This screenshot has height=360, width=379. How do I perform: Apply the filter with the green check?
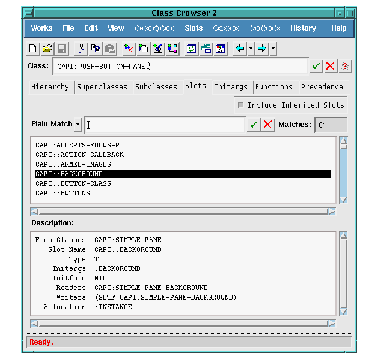point(254,125)
